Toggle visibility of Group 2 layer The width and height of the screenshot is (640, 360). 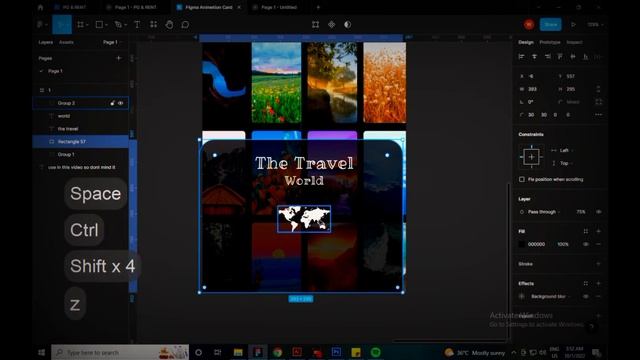click(120, 103)
